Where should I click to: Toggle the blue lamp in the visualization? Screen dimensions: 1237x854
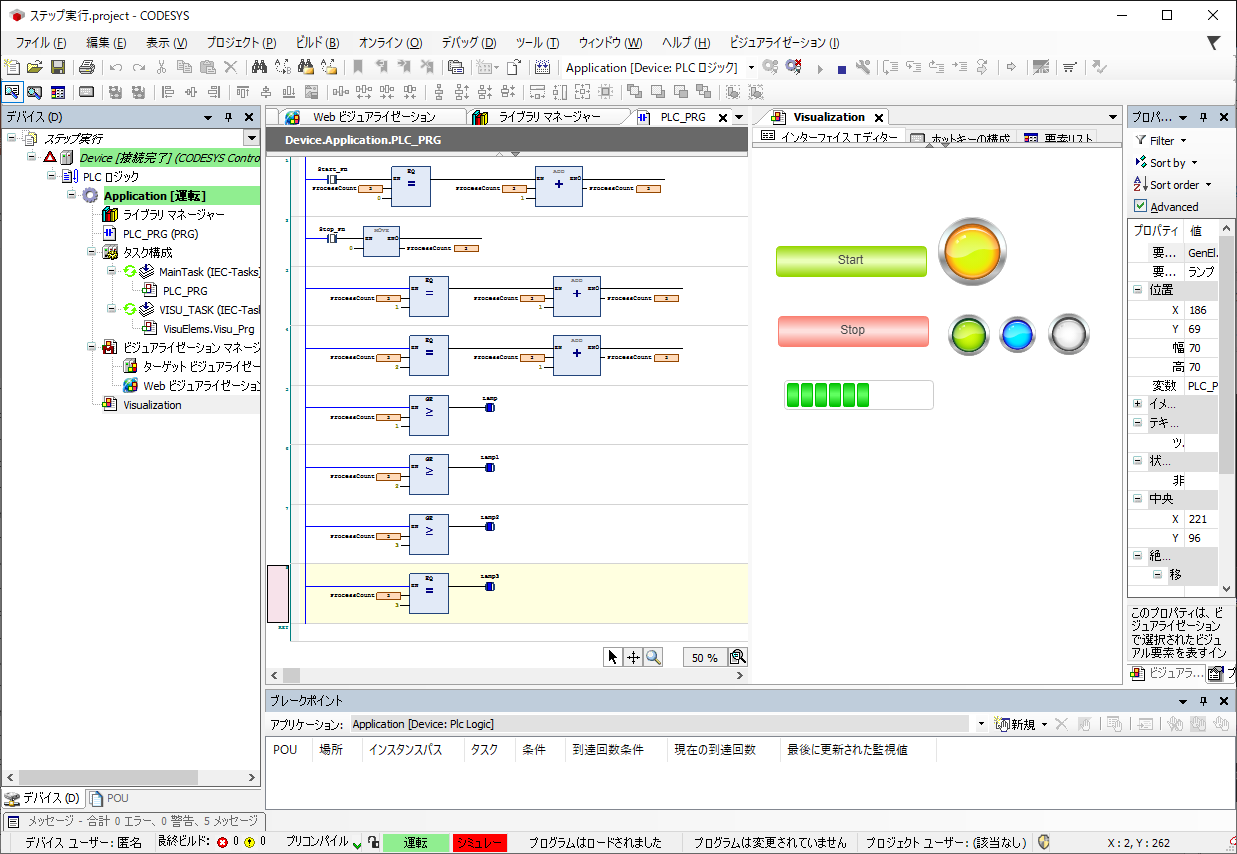point(1017,335)
